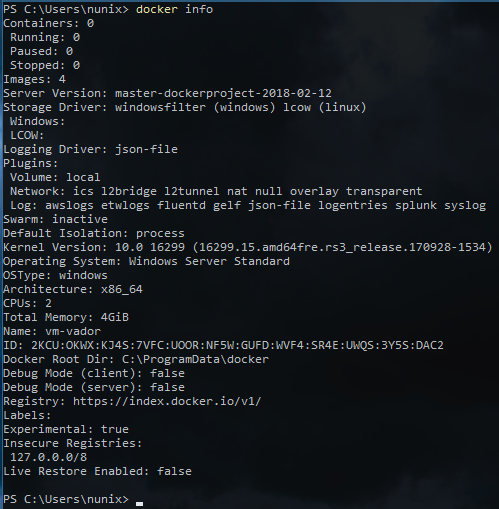Click the Architecture x86_64 value

122,289
